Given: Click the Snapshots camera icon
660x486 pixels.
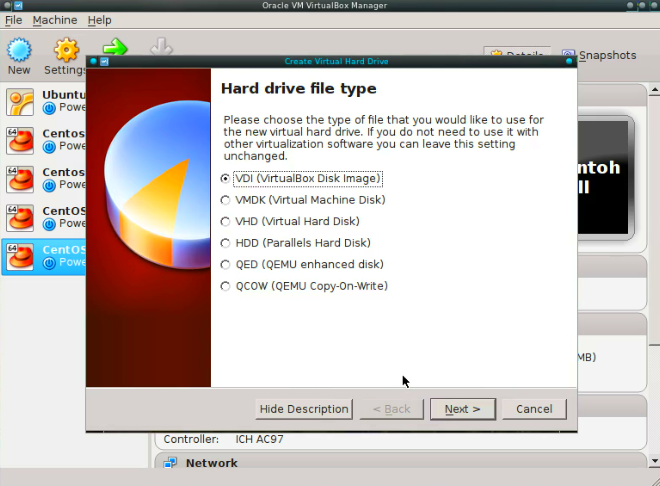Looking at the screenshot, I should coord(568,55).
